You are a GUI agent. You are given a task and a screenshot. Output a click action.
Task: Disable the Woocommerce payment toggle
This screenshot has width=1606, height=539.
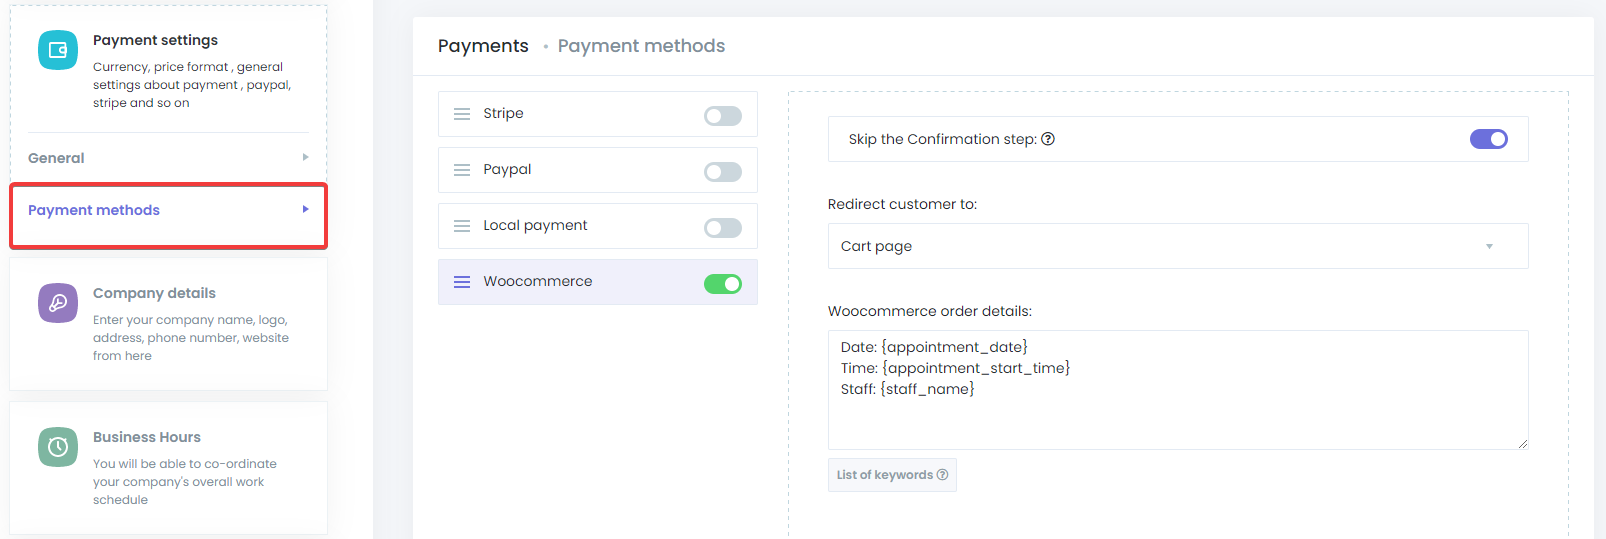(x=723, y=284)
